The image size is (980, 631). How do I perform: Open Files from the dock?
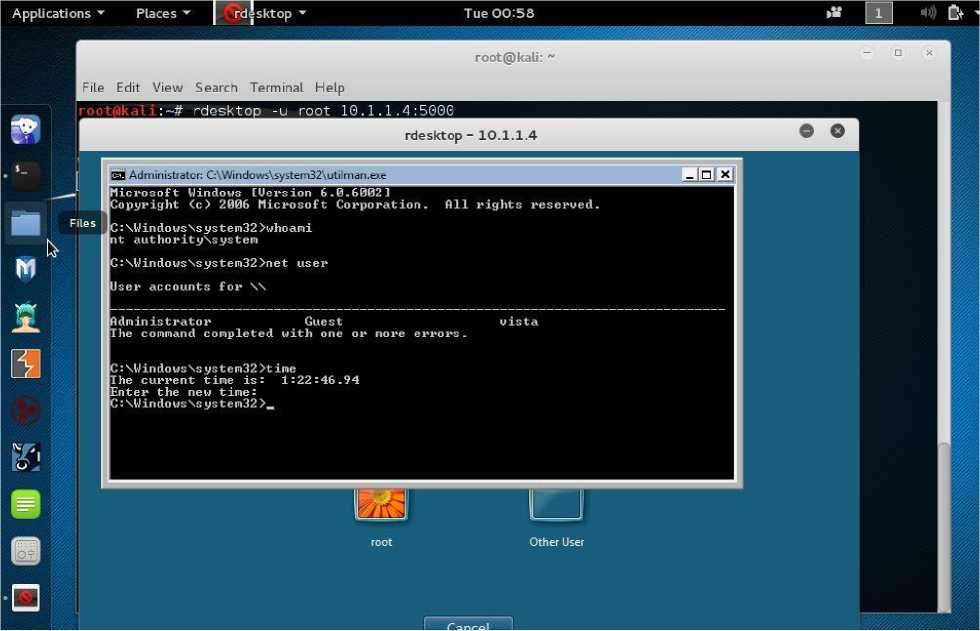(26, 223)
